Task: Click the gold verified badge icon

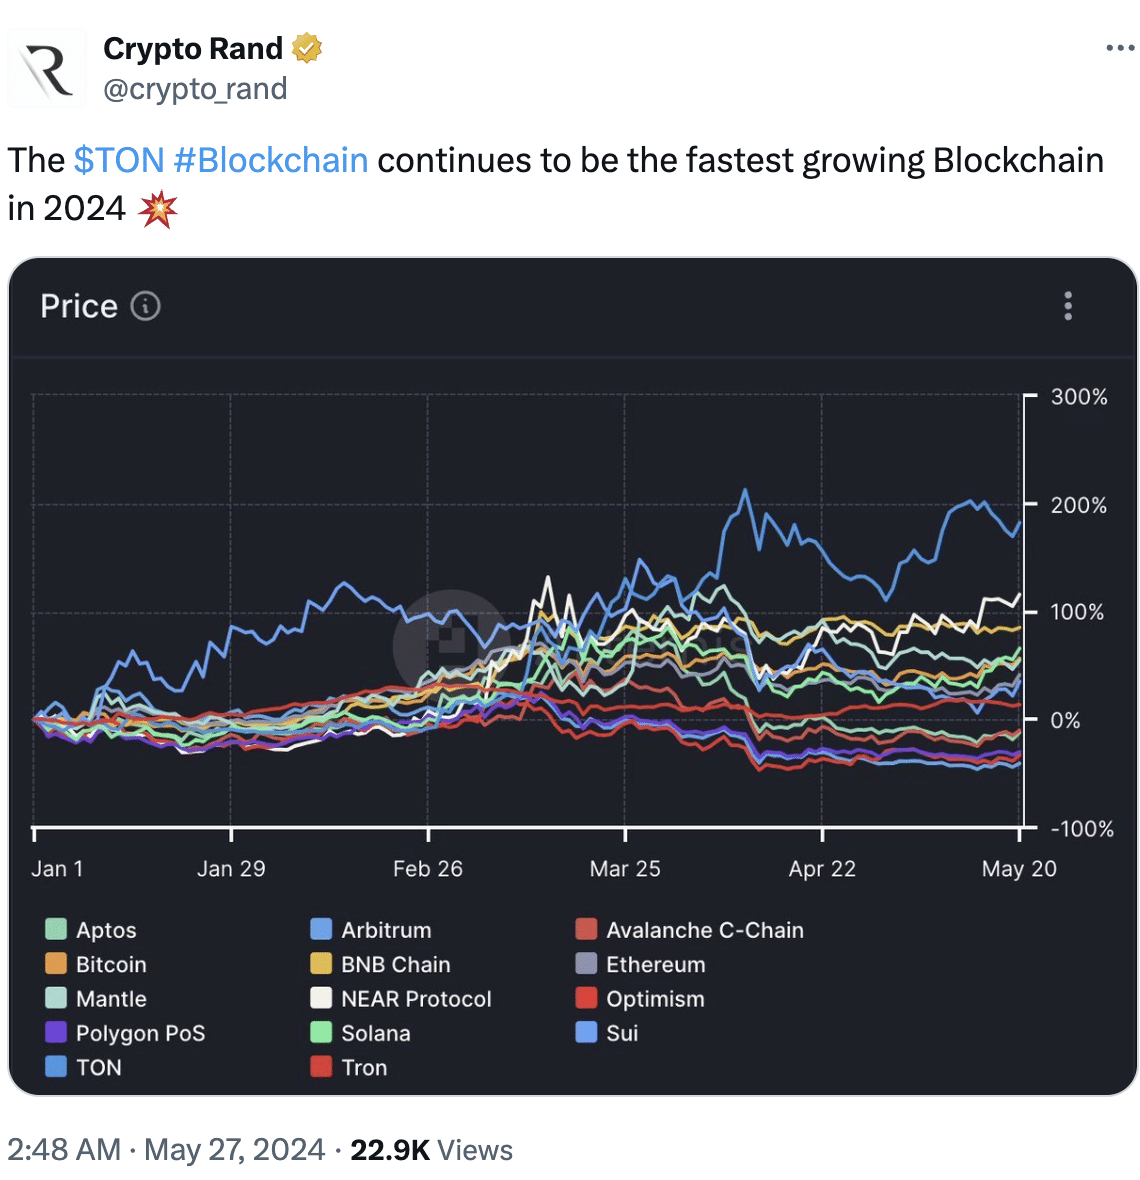Action: (x=307, y=48)
